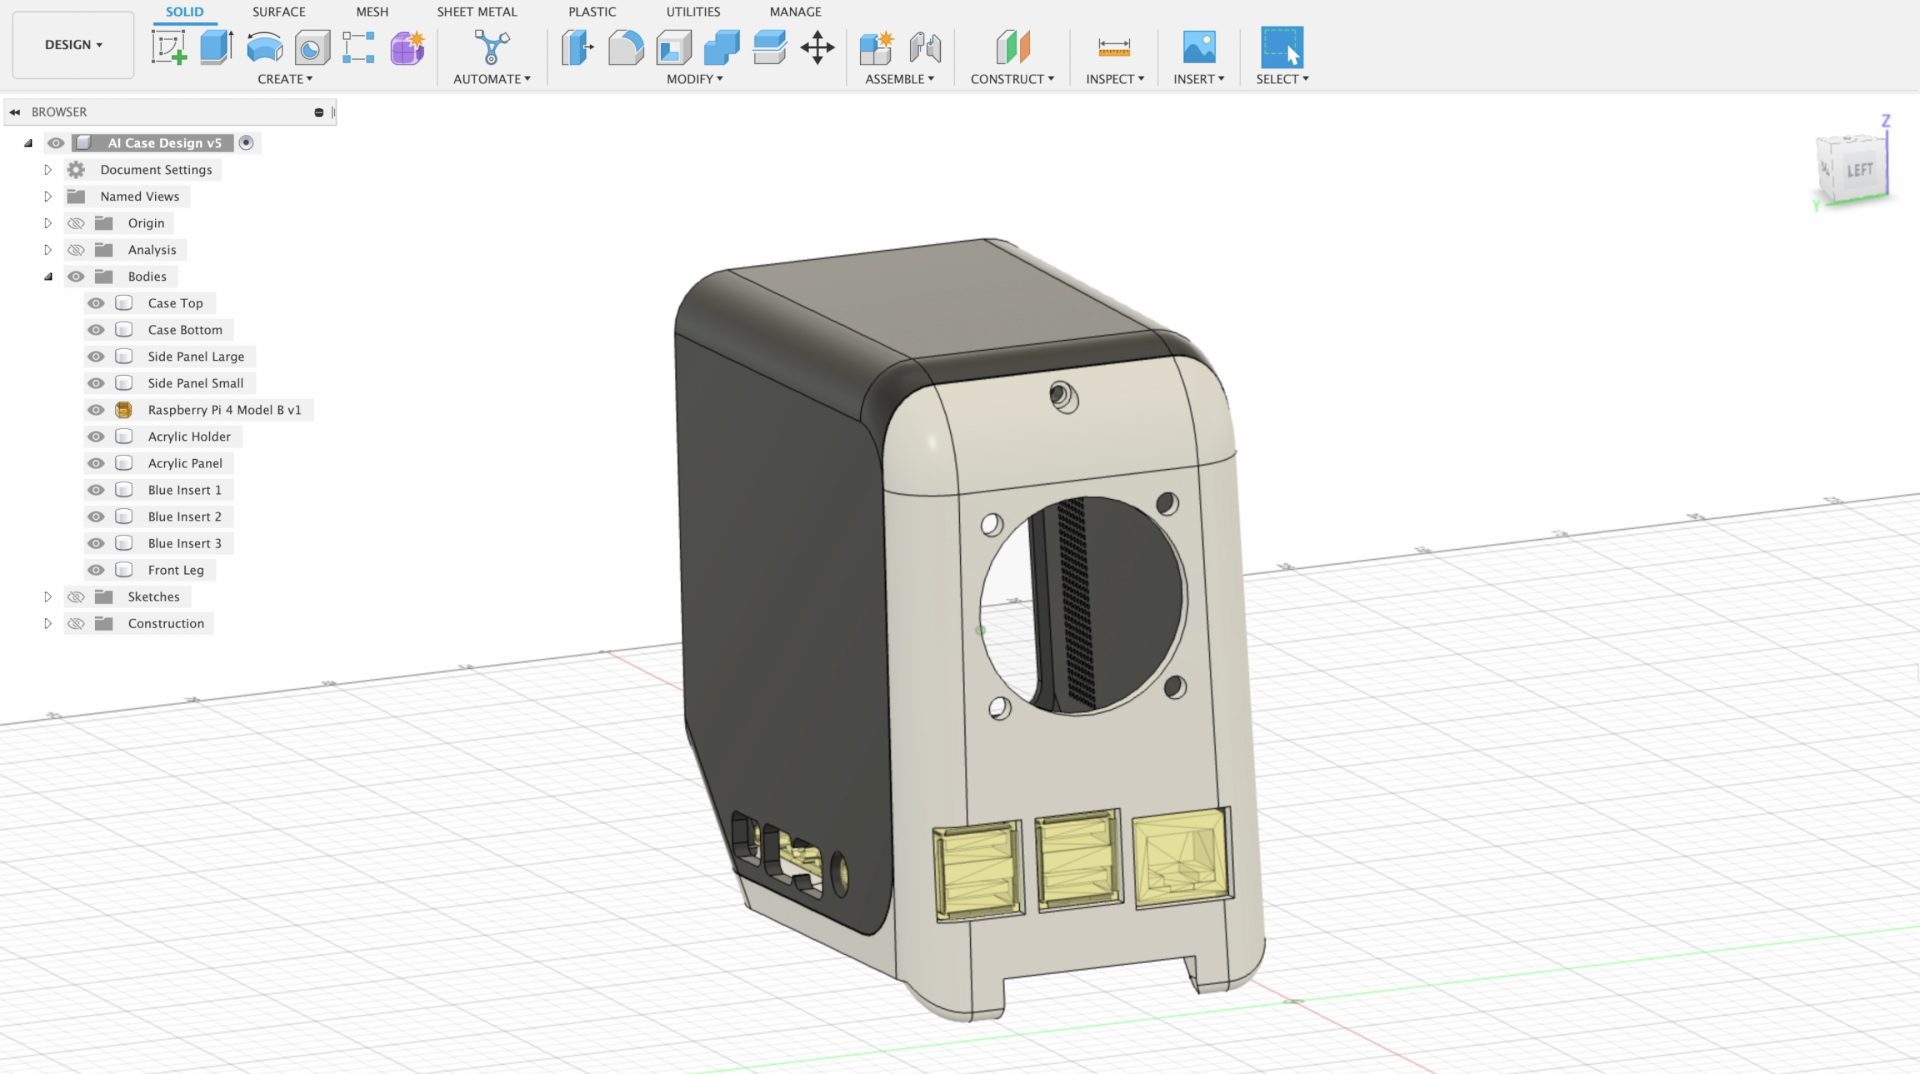
Task: Open the Design workspace switcher
Action: coord(72,44)
